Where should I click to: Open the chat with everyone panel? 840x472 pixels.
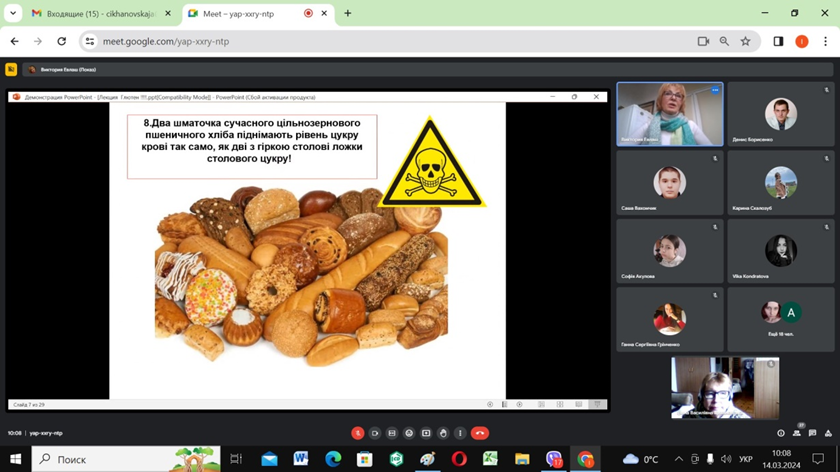click(x=813, y=433)
